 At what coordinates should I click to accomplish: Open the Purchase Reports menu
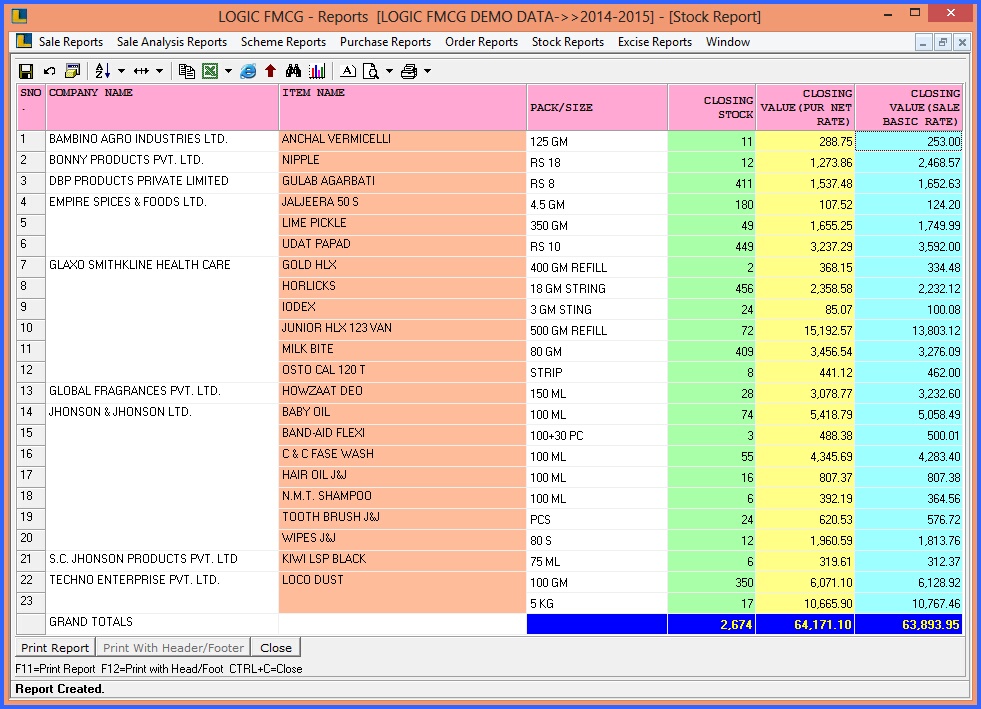[385, 42]
